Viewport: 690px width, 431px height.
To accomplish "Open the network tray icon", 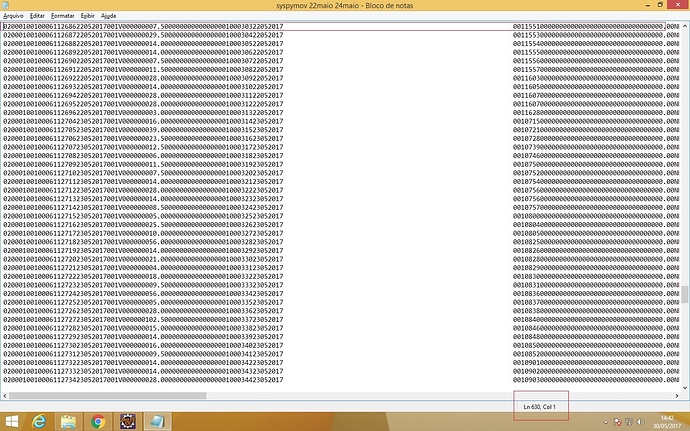I will coord(629,422).
